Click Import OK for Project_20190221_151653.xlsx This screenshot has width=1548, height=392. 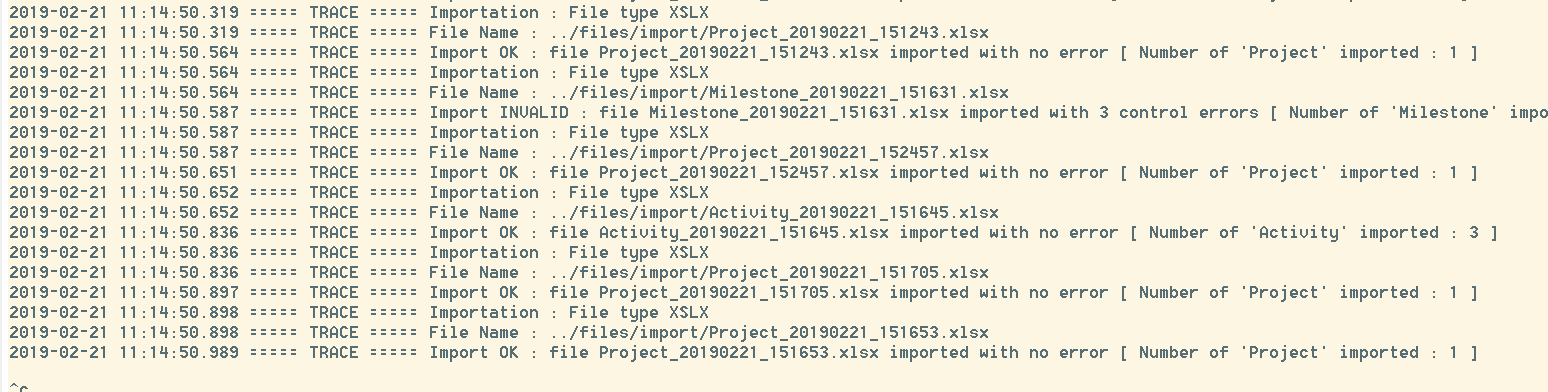coord(474,352)
